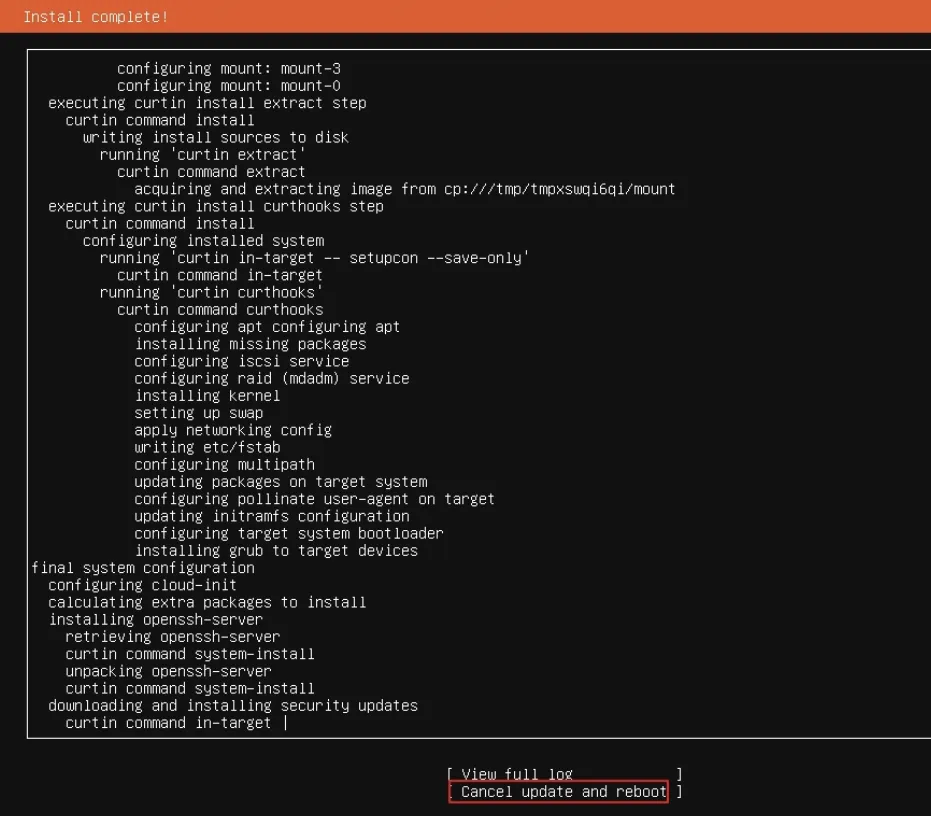This screenshot has height=816, width=931.
Task: Click 'downloading and installing security updates' line
Action: tap(233, 706)
